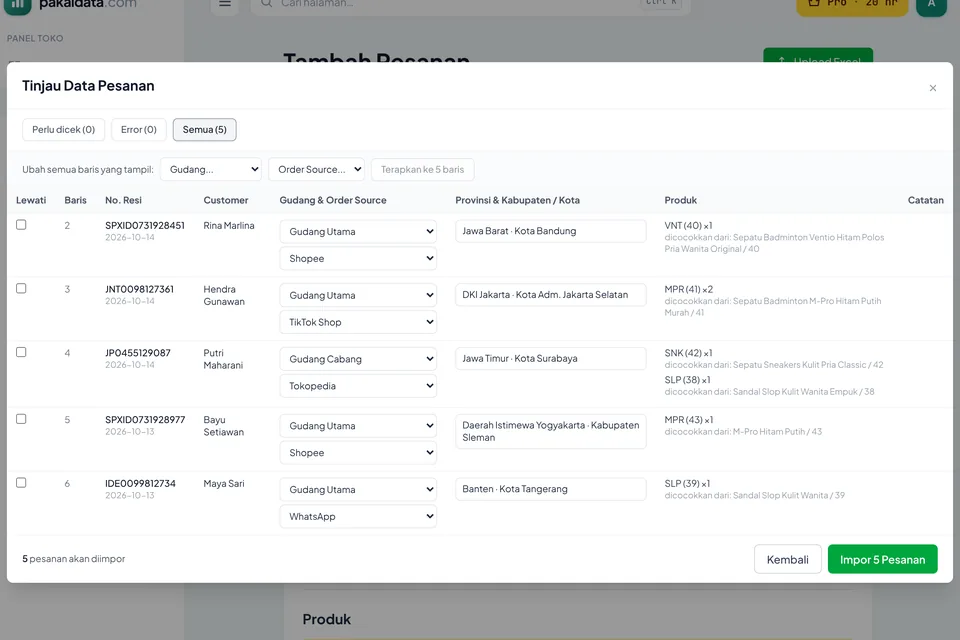Screen dimensions: 960x640
Task: Click the Pro plan badge in top bar
Action: (852, 6)
